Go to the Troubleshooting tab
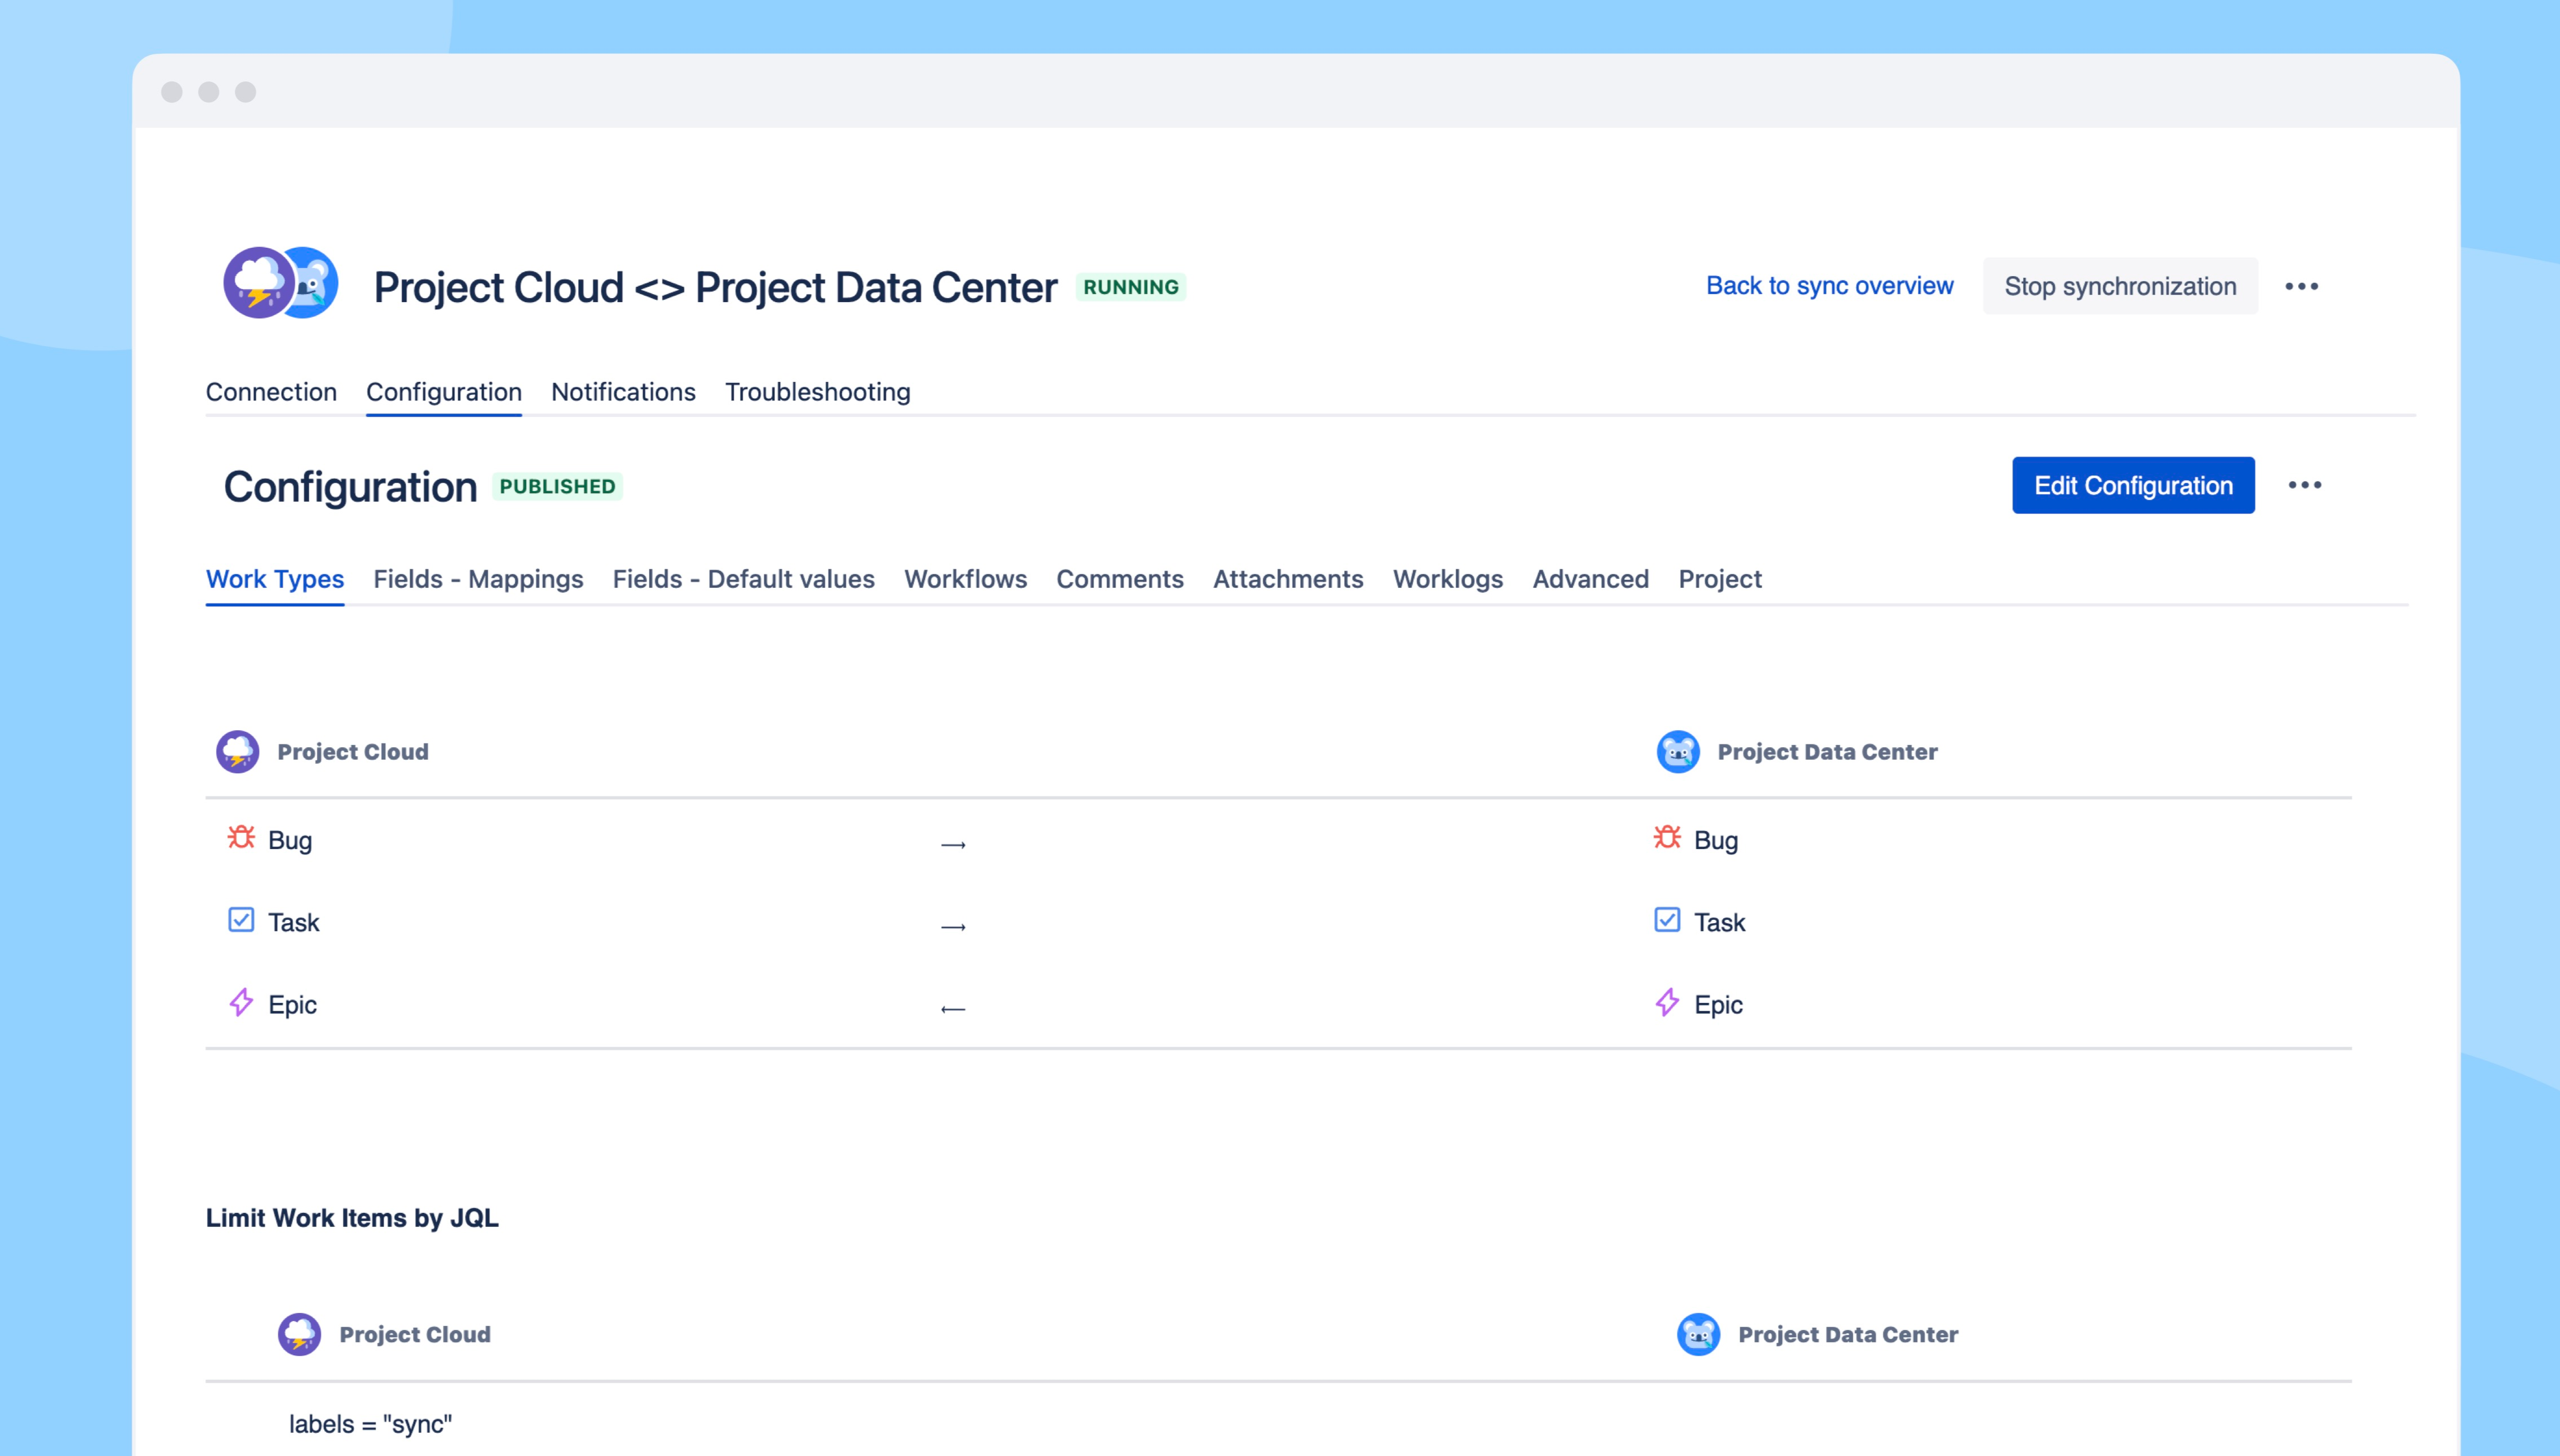The width and height of the screenshot is (2560, 1456). [x=817, y=392]
